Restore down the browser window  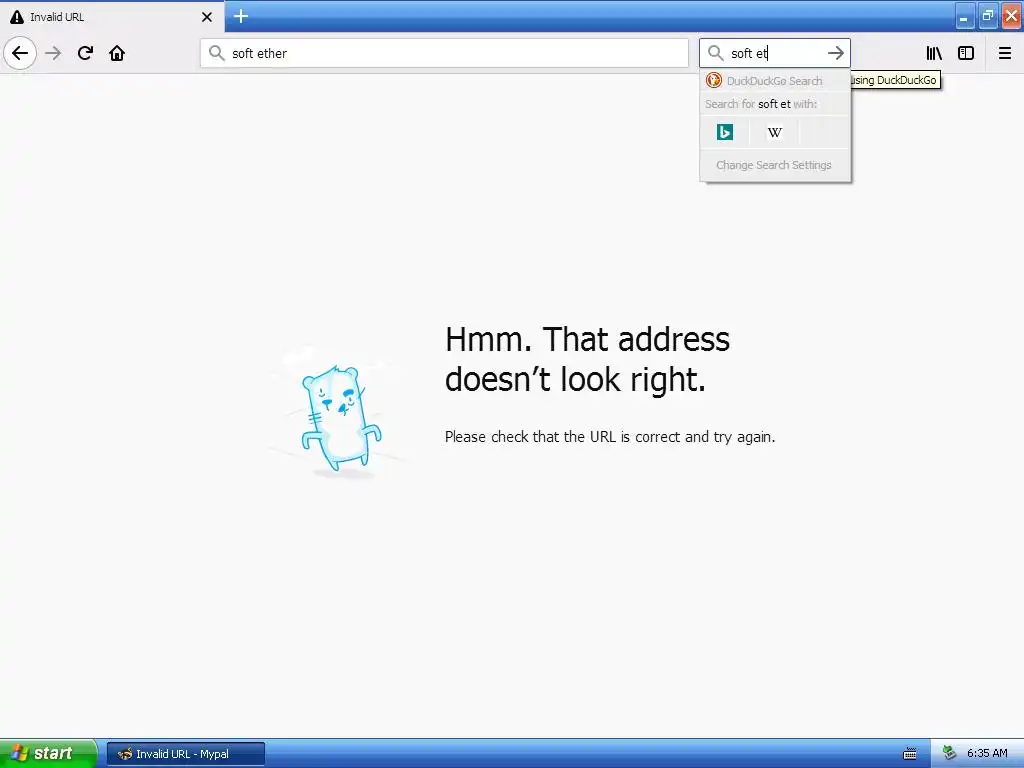tap(987, 16)
